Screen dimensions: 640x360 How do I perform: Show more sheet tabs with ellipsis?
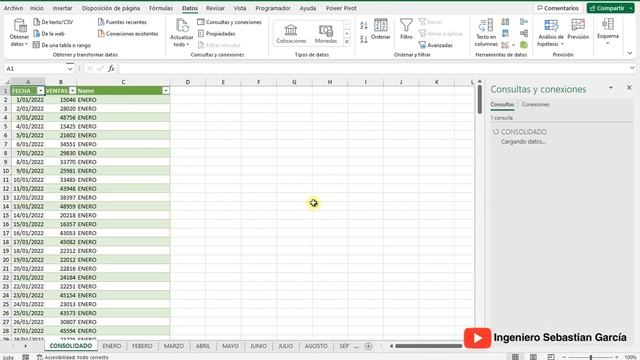[356, 347]
